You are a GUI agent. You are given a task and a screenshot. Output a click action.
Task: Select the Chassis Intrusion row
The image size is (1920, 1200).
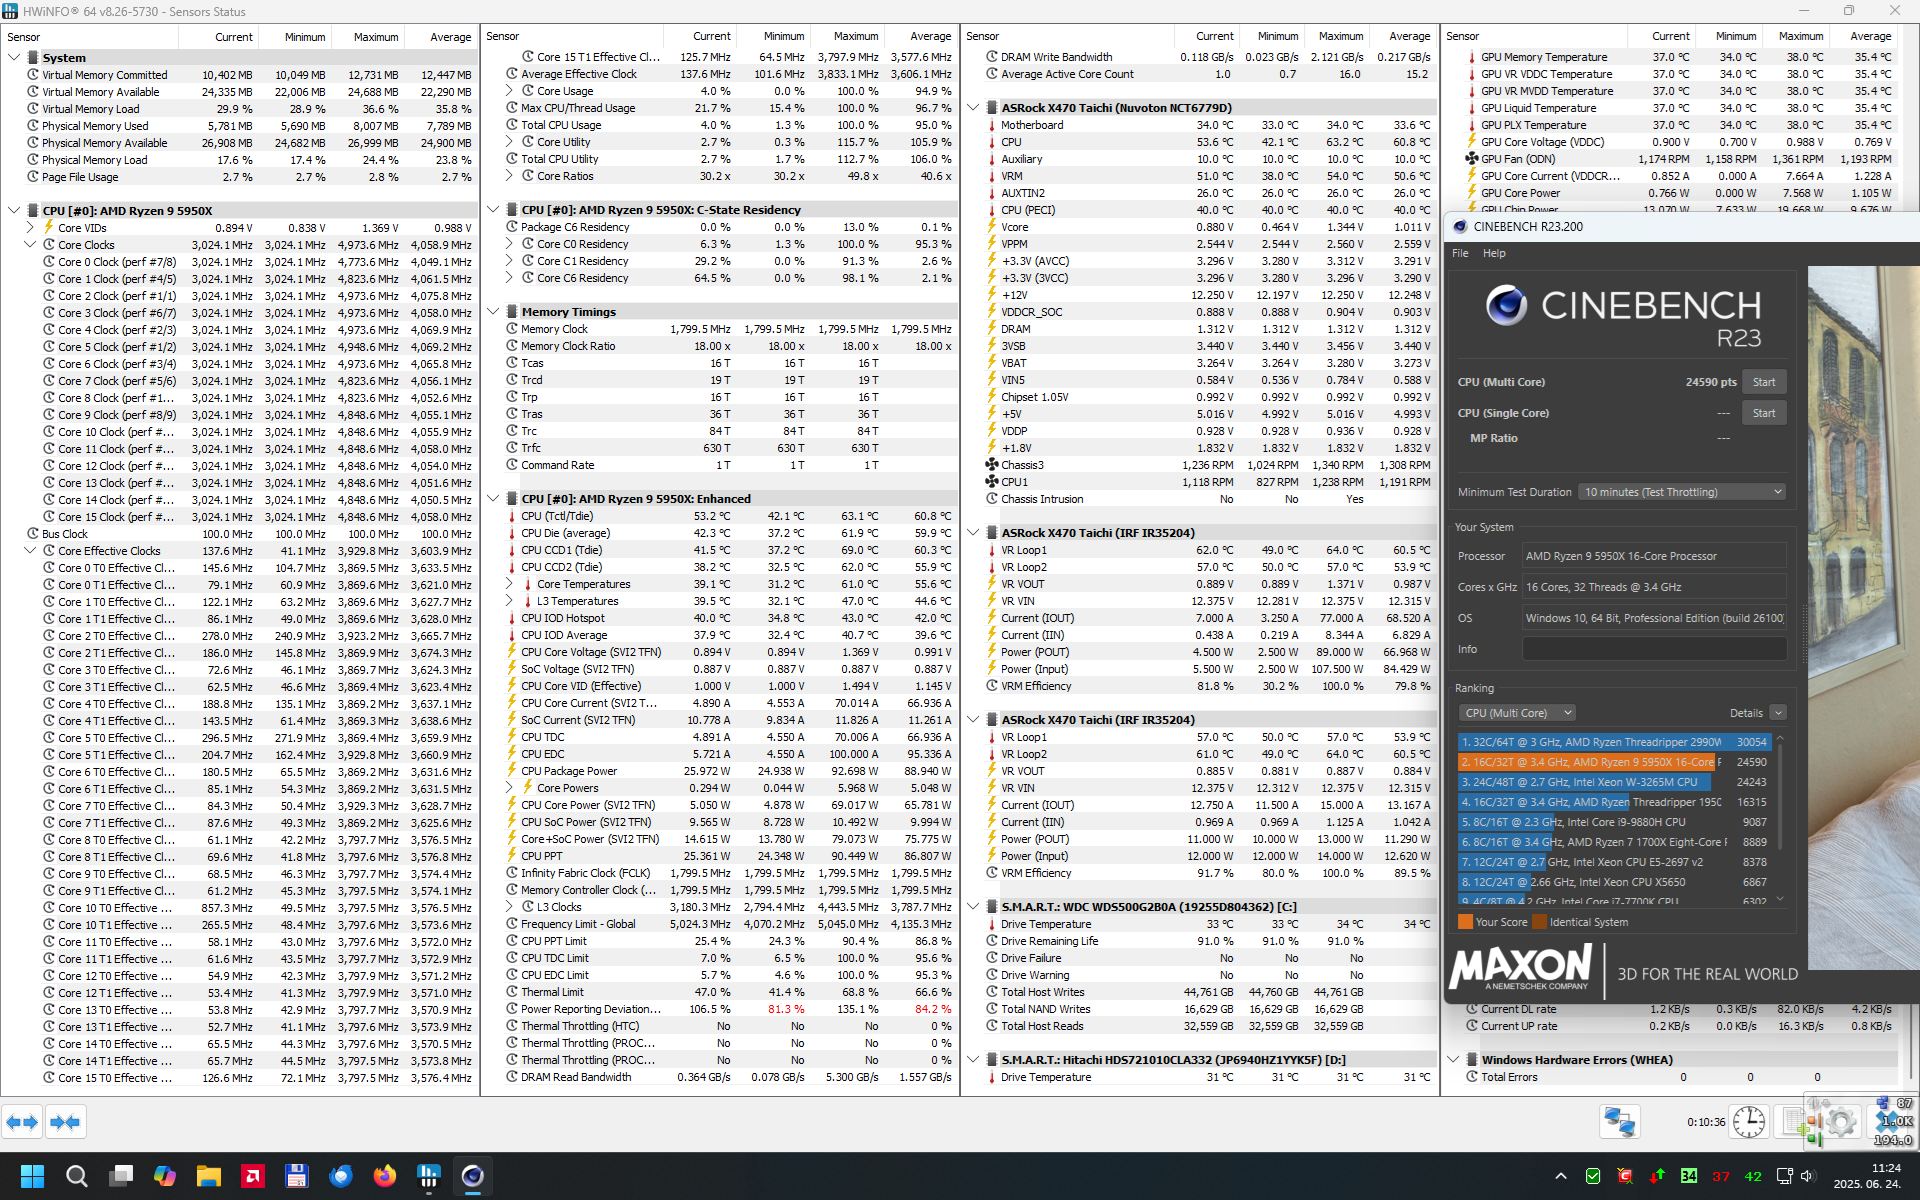1199,499
